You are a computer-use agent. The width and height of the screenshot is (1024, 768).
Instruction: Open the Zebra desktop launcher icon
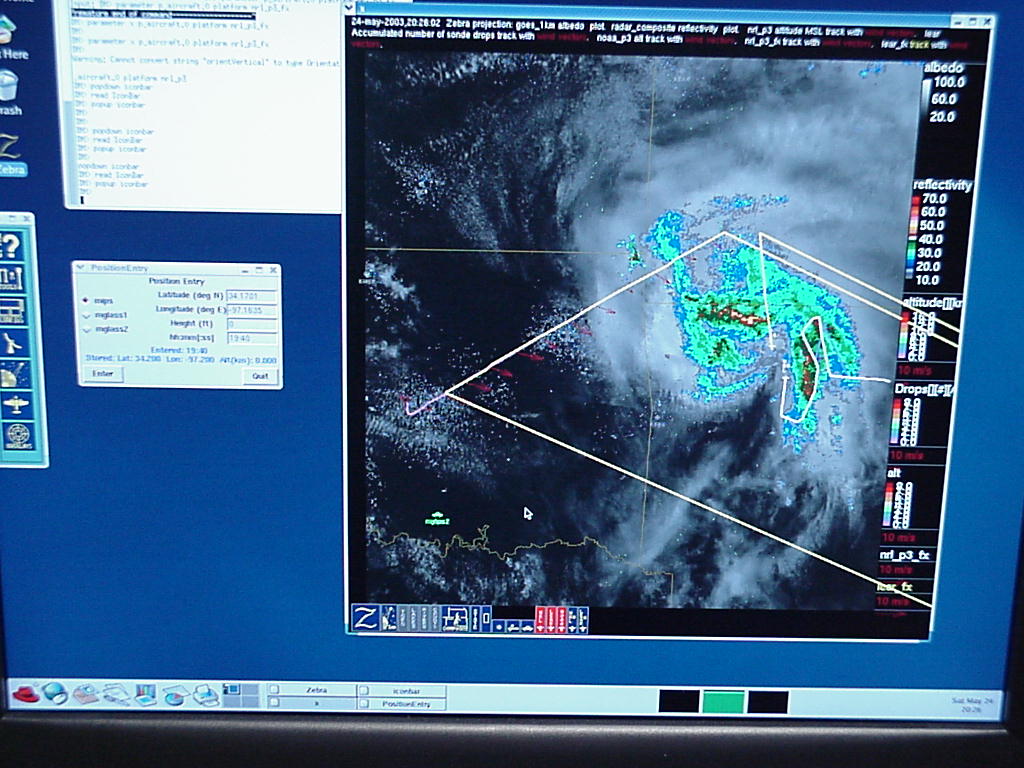(12, 154)
